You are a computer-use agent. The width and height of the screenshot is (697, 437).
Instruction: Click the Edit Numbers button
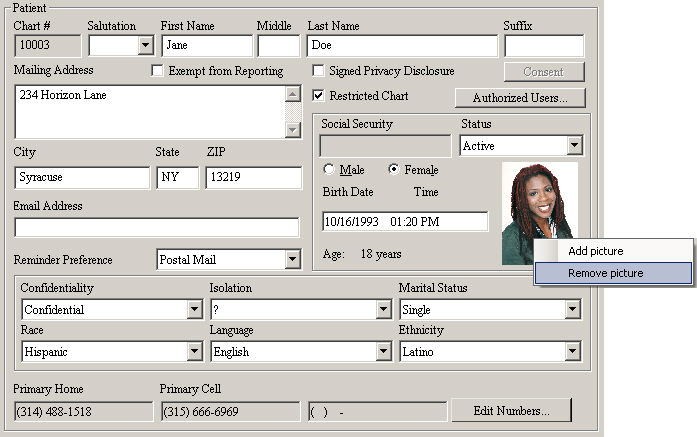click(511, 411)
